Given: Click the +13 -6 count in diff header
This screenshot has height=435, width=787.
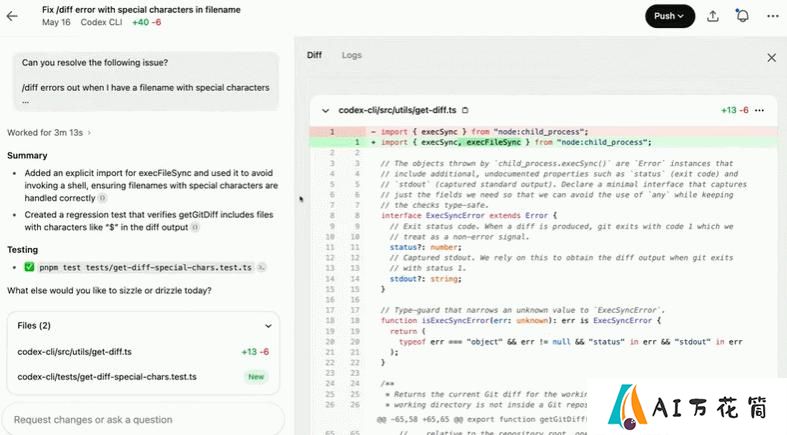Looking at the screenshot, I should (x=734, y=110).
